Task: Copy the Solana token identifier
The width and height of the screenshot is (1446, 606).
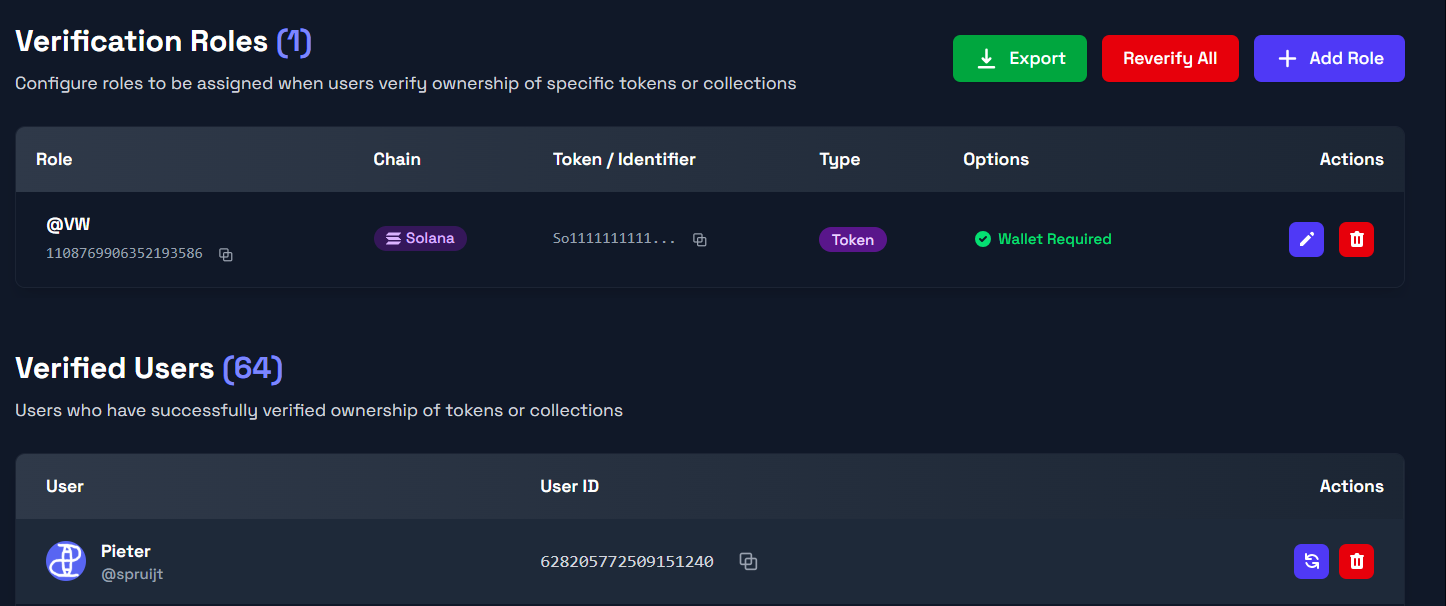Action: 700,240
